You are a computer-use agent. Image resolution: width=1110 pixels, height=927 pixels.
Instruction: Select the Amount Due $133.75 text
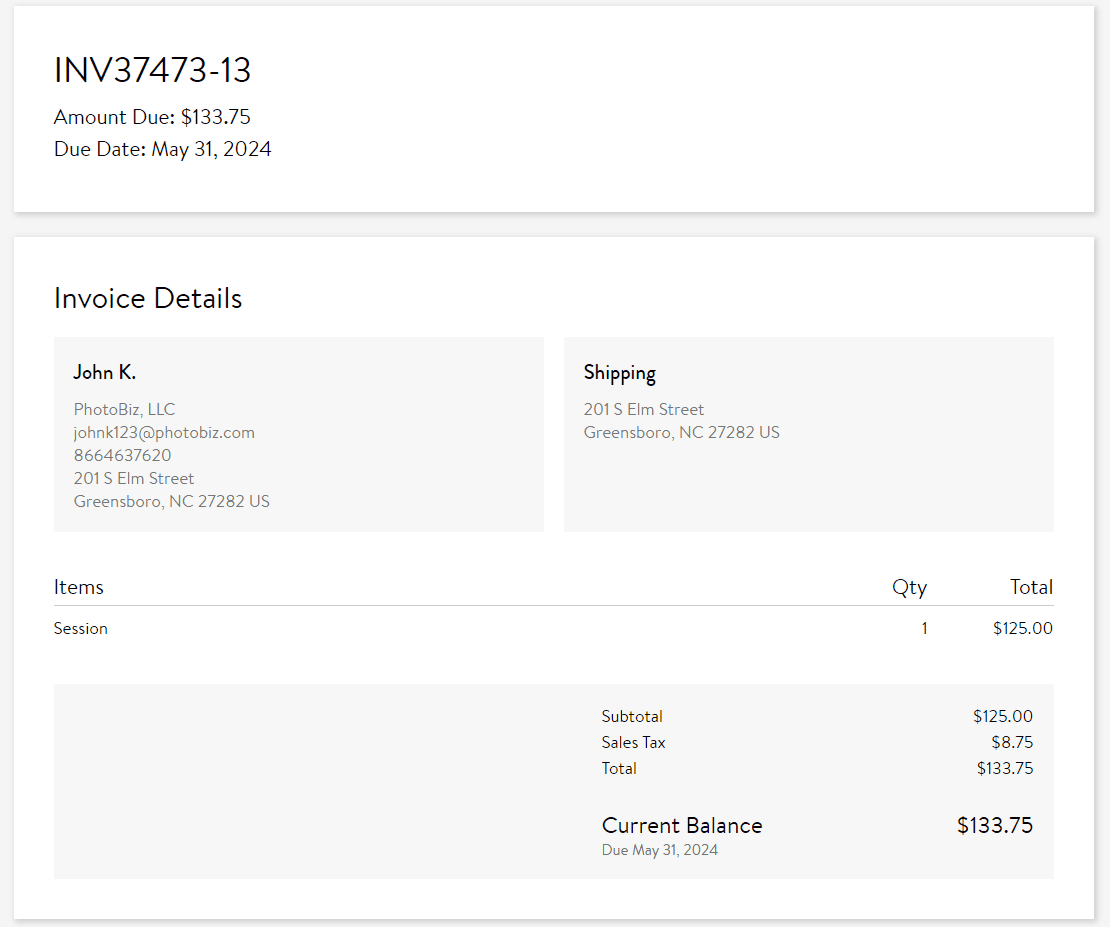[x=152, y=117]
